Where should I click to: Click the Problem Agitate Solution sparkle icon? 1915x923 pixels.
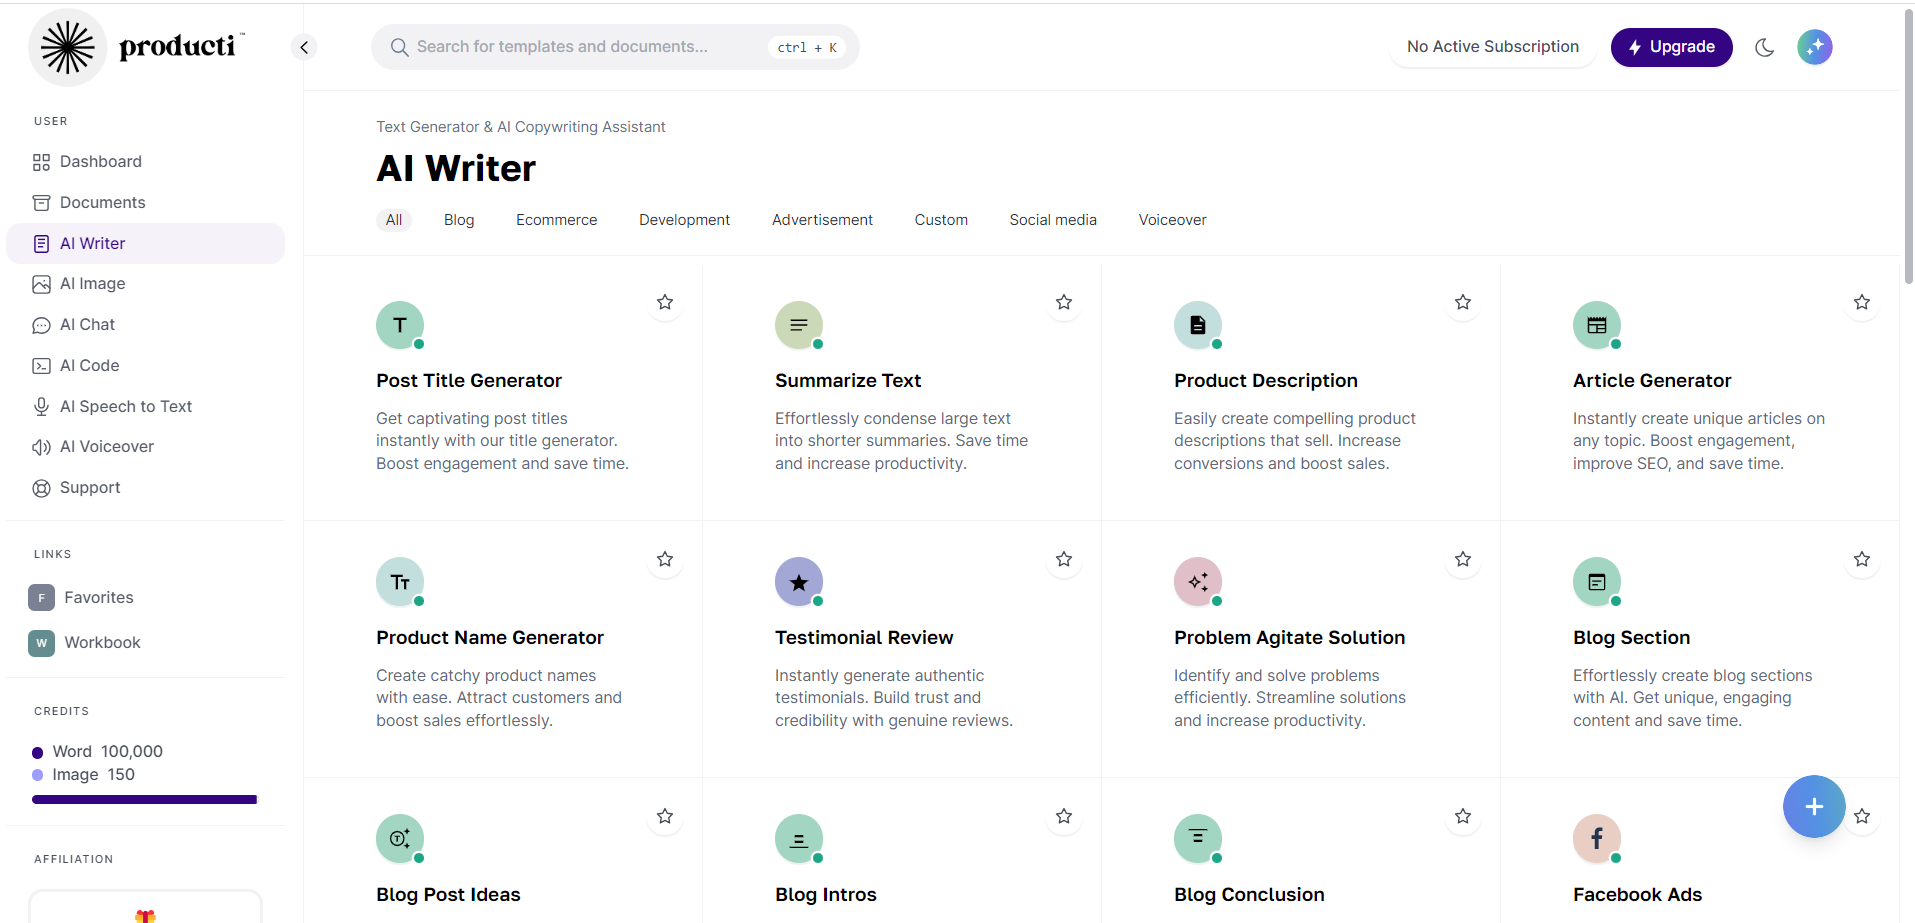click(1197, 582)
